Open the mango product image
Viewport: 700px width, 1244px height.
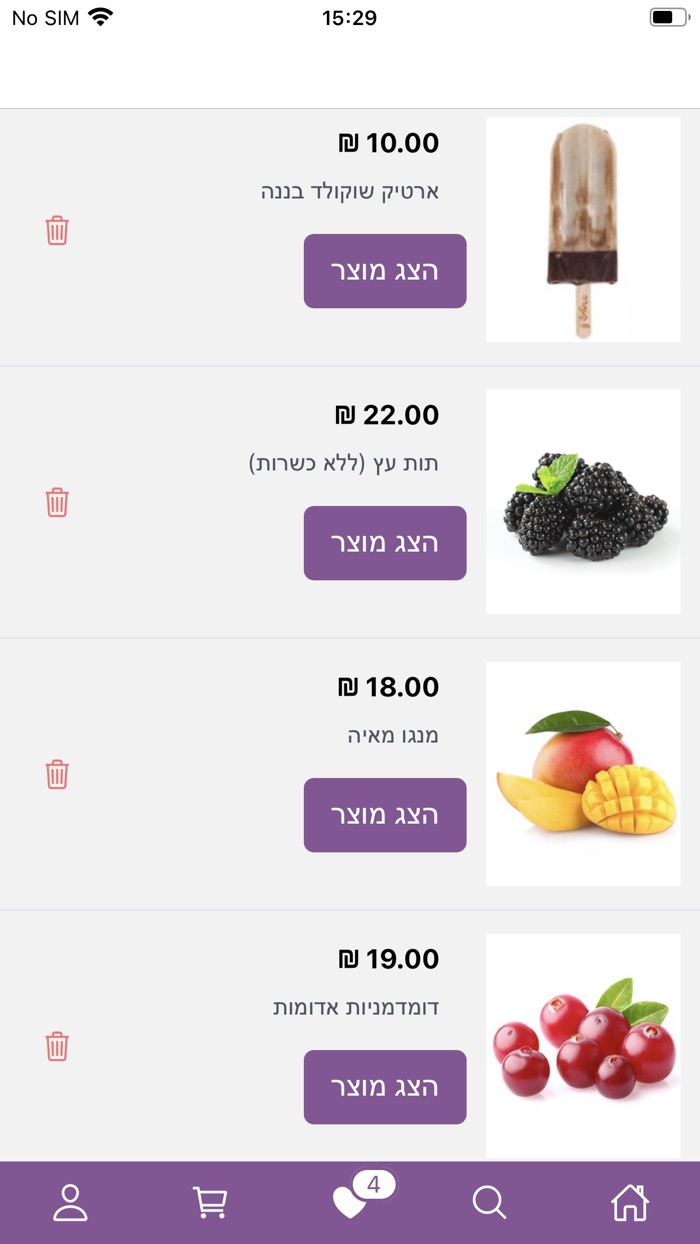pos(583,774)
